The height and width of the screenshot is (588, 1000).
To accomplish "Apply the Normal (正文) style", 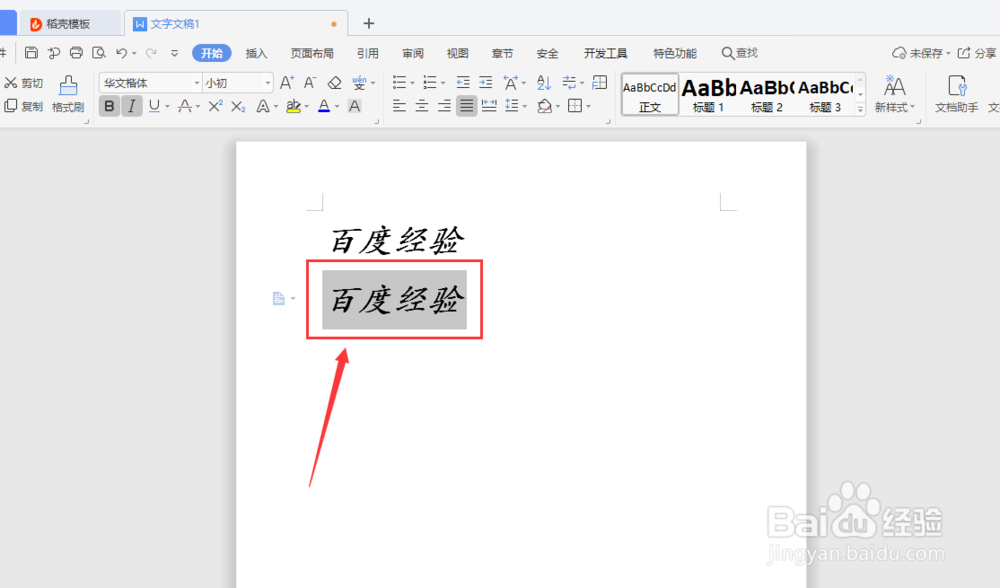I will [x=650, y=94].
